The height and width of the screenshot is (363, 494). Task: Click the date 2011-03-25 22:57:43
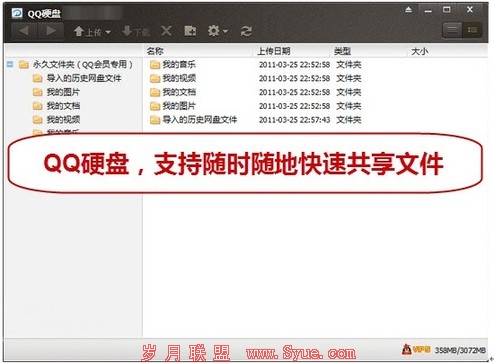[295, 120]
